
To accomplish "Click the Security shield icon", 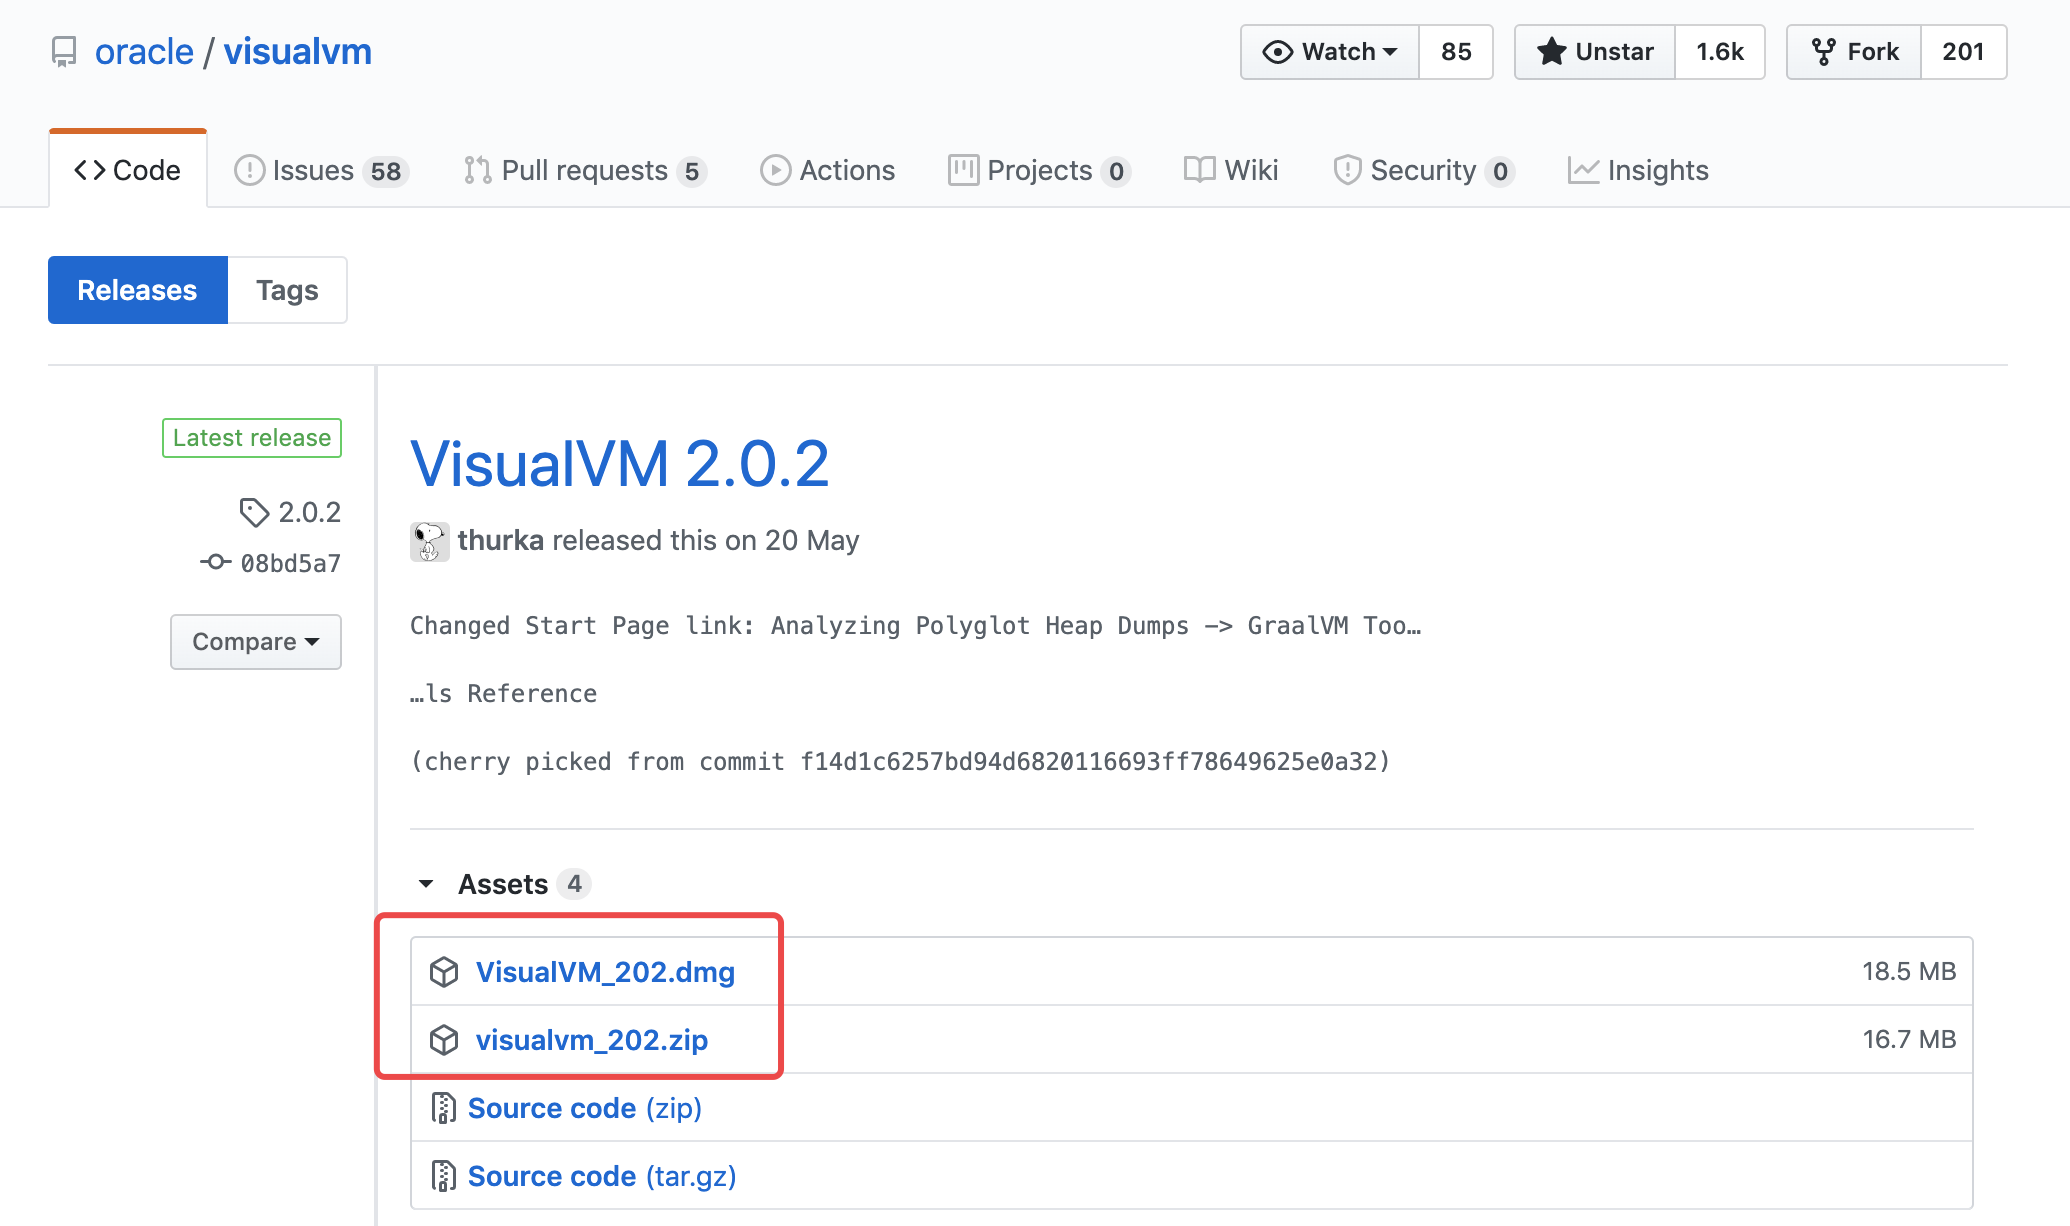I will tap(1348, 170).
